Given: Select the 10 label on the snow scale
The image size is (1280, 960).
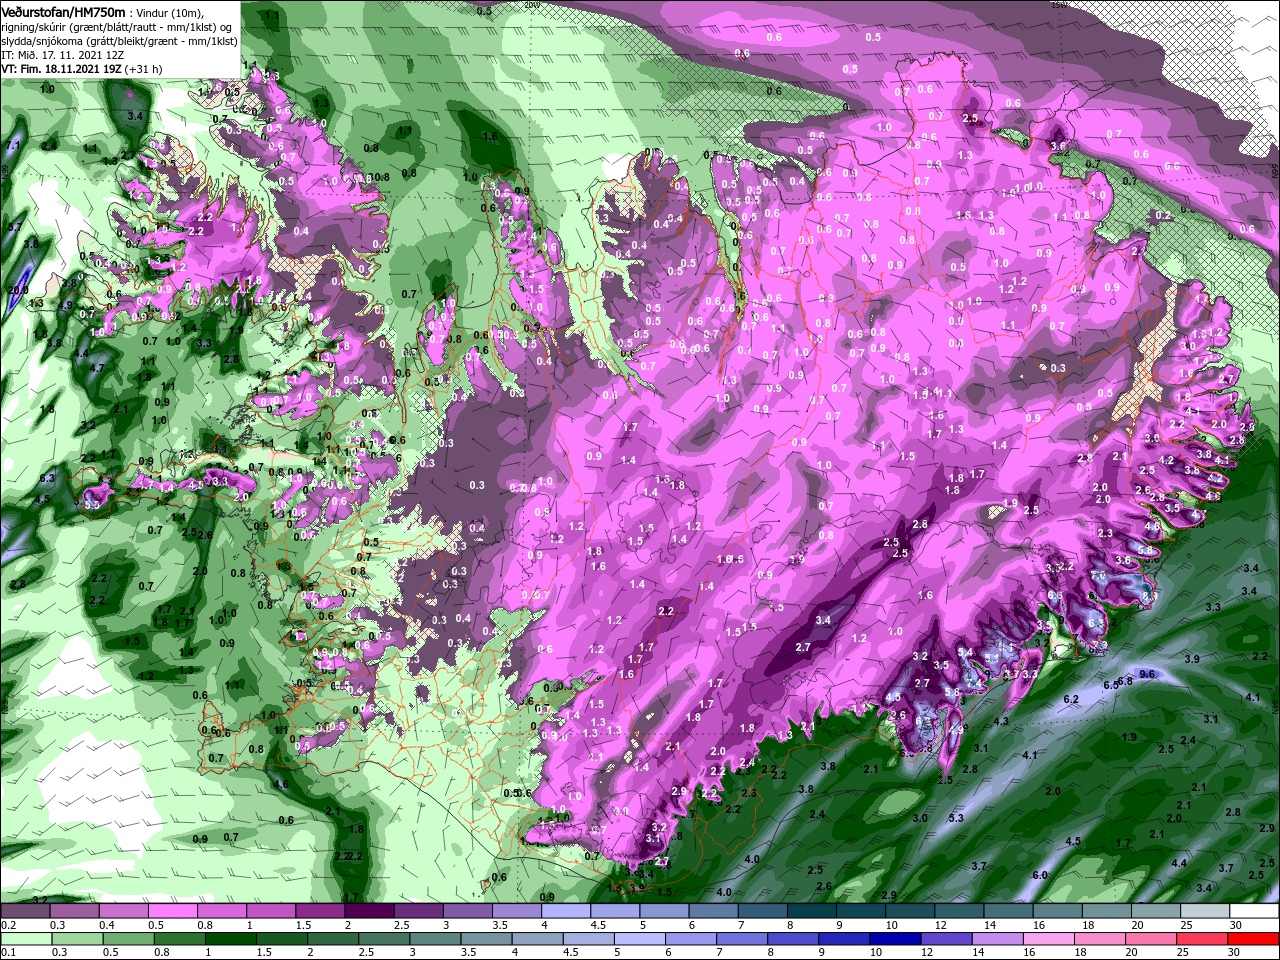Looking at the screenshot, I should tap(891, 925).
